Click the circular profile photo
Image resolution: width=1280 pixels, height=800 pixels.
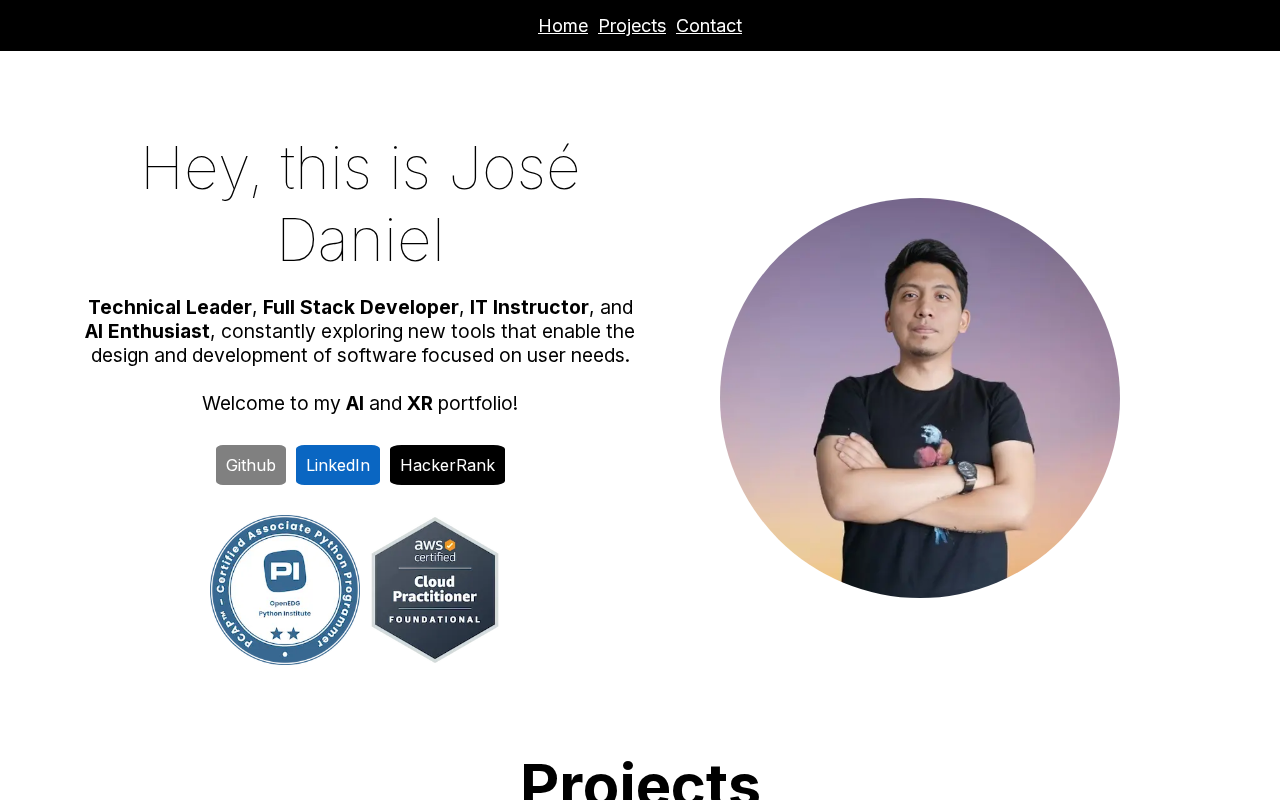920,398
